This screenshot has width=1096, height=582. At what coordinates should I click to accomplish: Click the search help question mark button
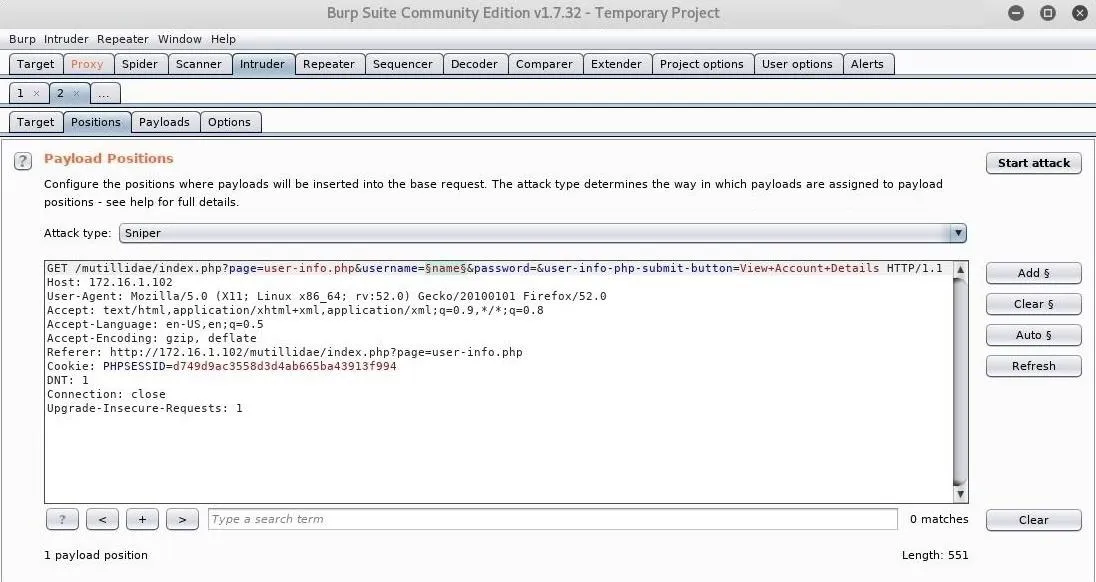pos(62,519)
